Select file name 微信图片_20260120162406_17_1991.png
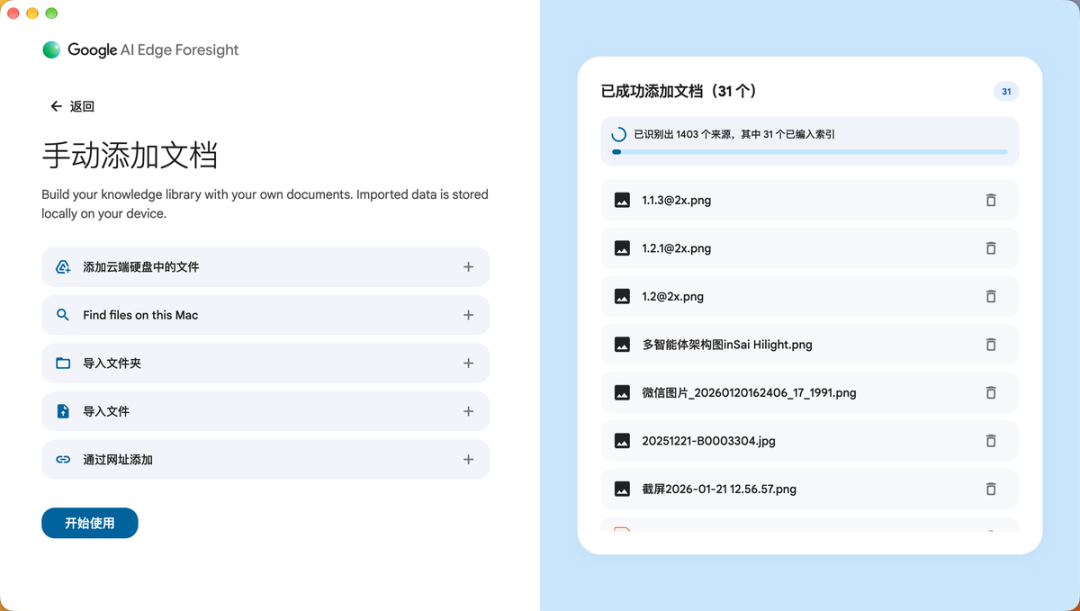 749,393
